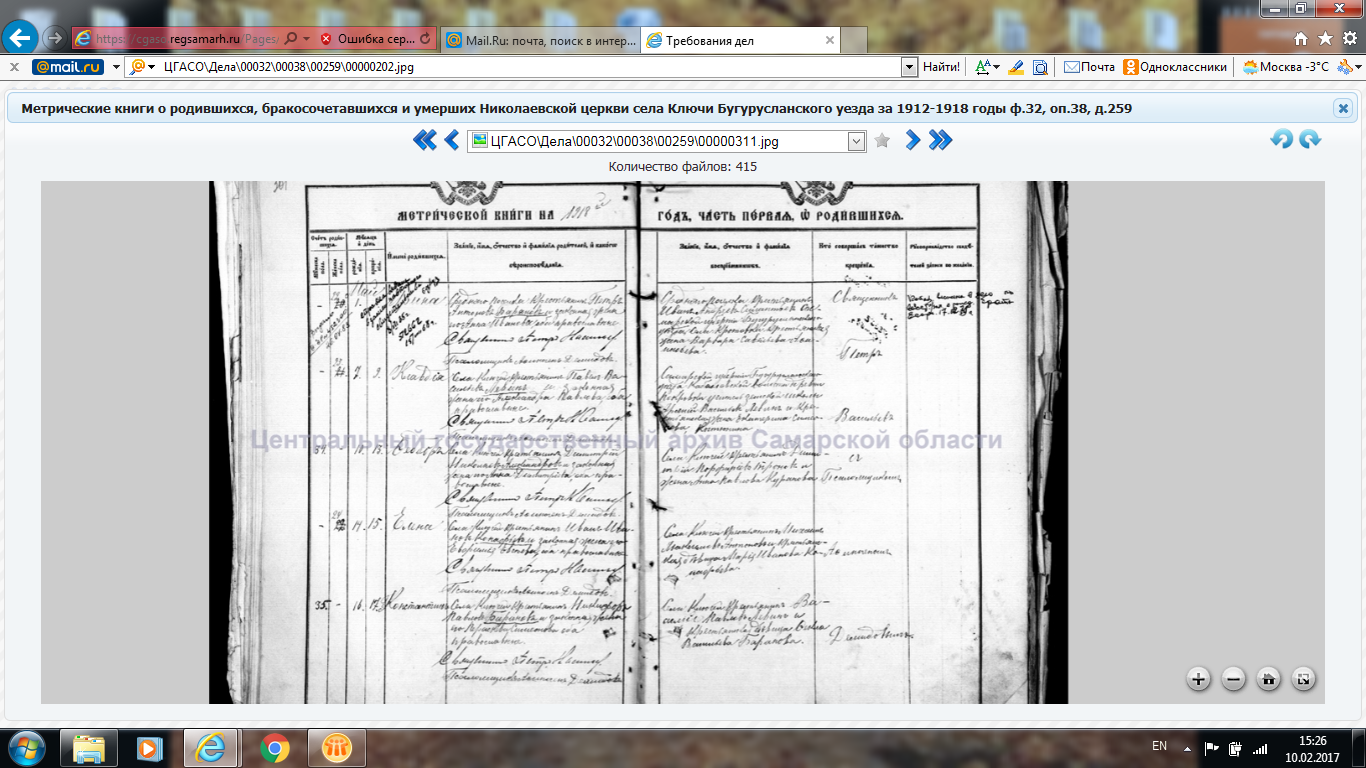The height and width of the screenshot is (768, 1366).
Task: Toggle the bookmark star for this file
Action: (x=882, y=141)
